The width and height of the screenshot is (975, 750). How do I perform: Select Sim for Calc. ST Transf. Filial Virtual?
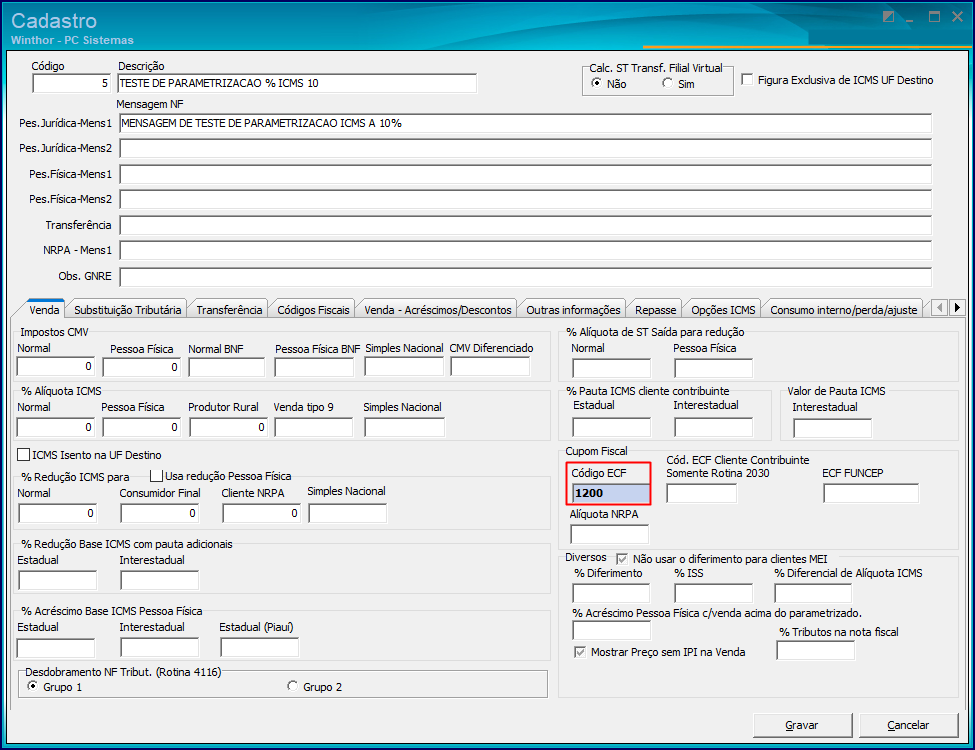click(x=667, y=83)
